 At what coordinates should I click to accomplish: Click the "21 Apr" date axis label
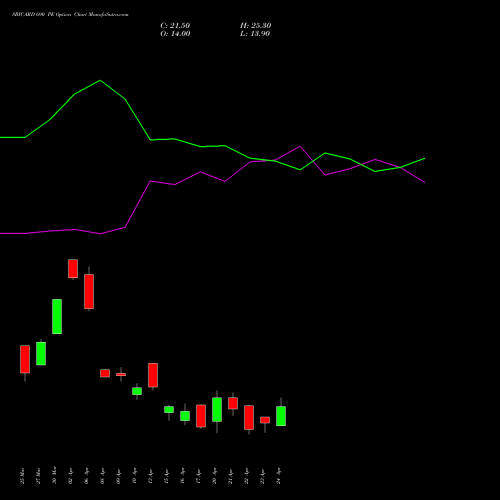click(x=230, y=476)
